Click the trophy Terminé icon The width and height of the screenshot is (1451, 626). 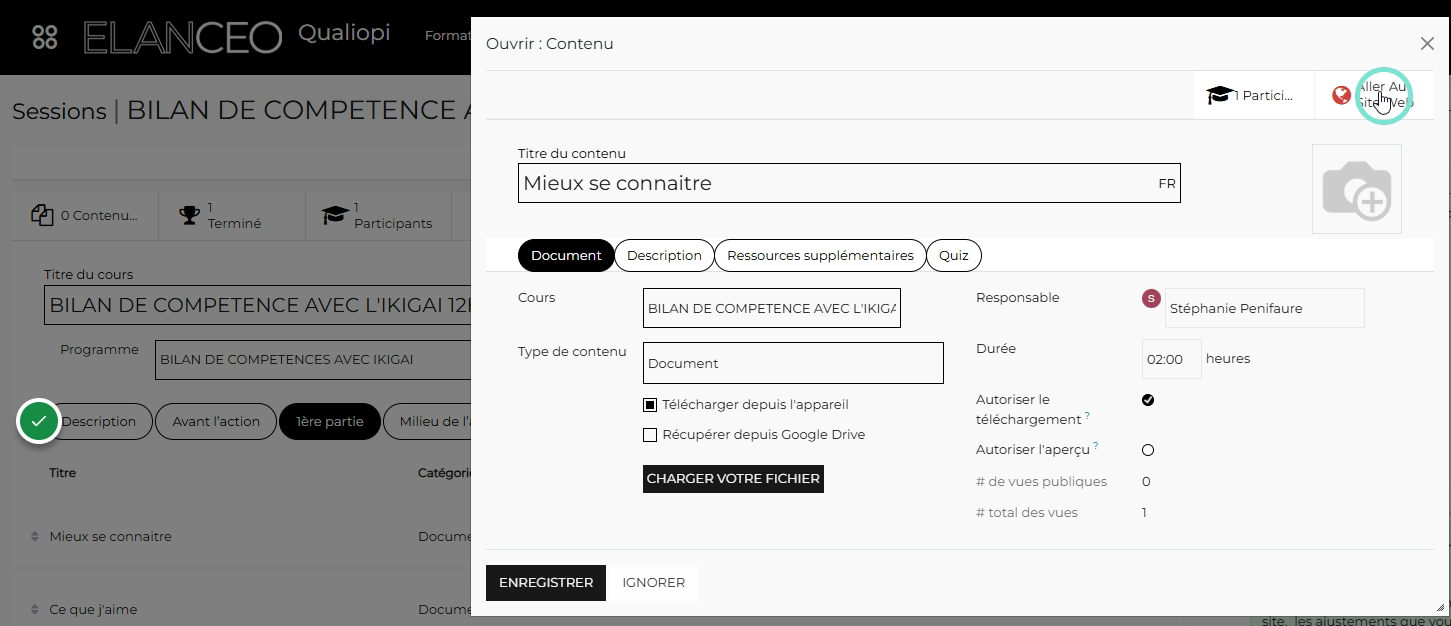point(189,215)
